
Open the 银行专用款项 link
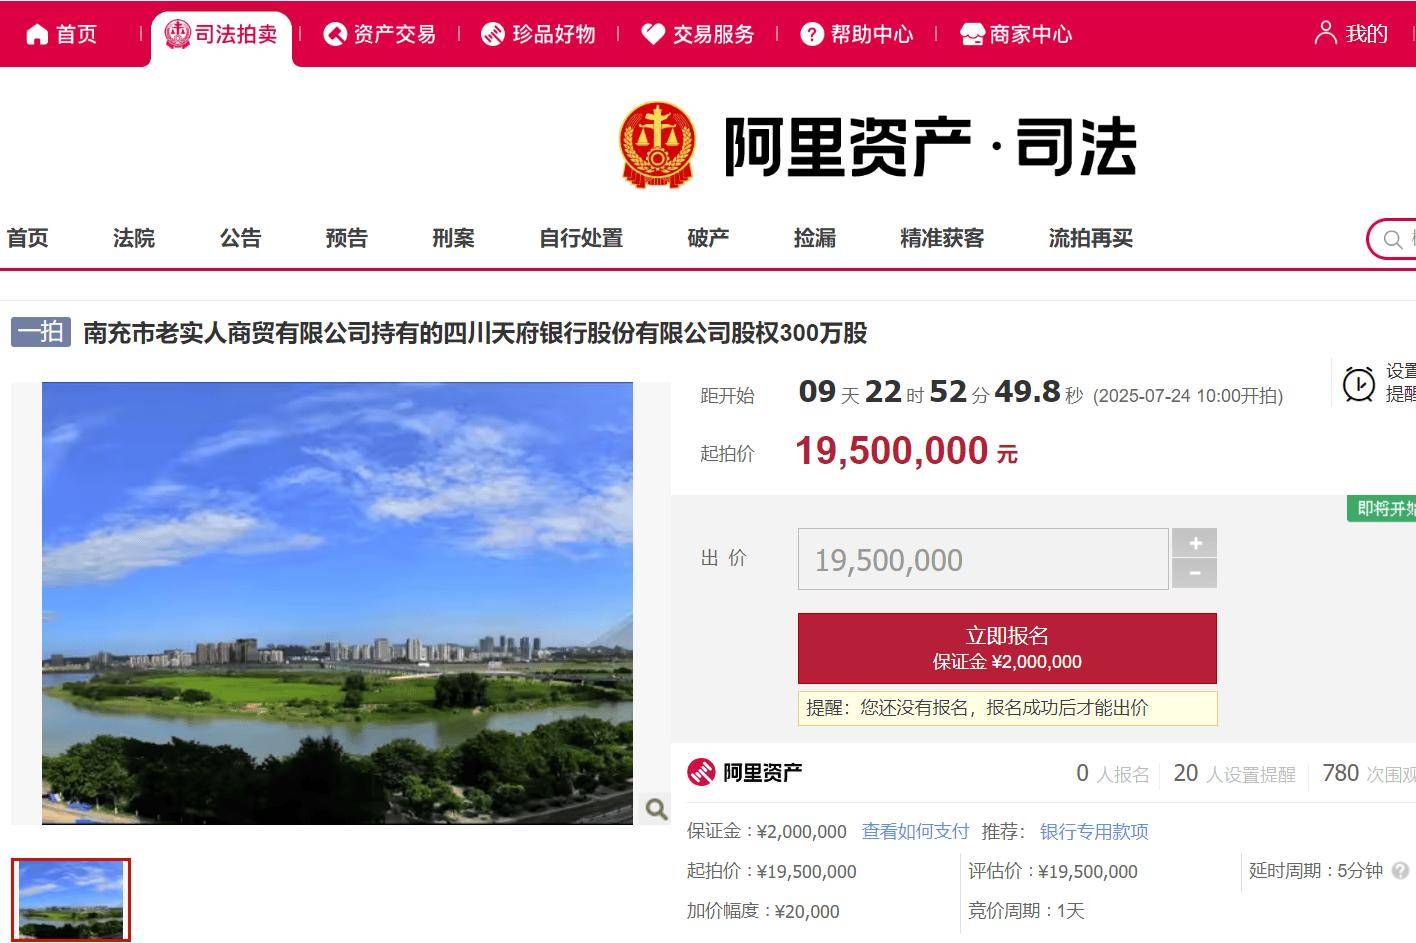pyautogui.click(x=1094, y=831)
